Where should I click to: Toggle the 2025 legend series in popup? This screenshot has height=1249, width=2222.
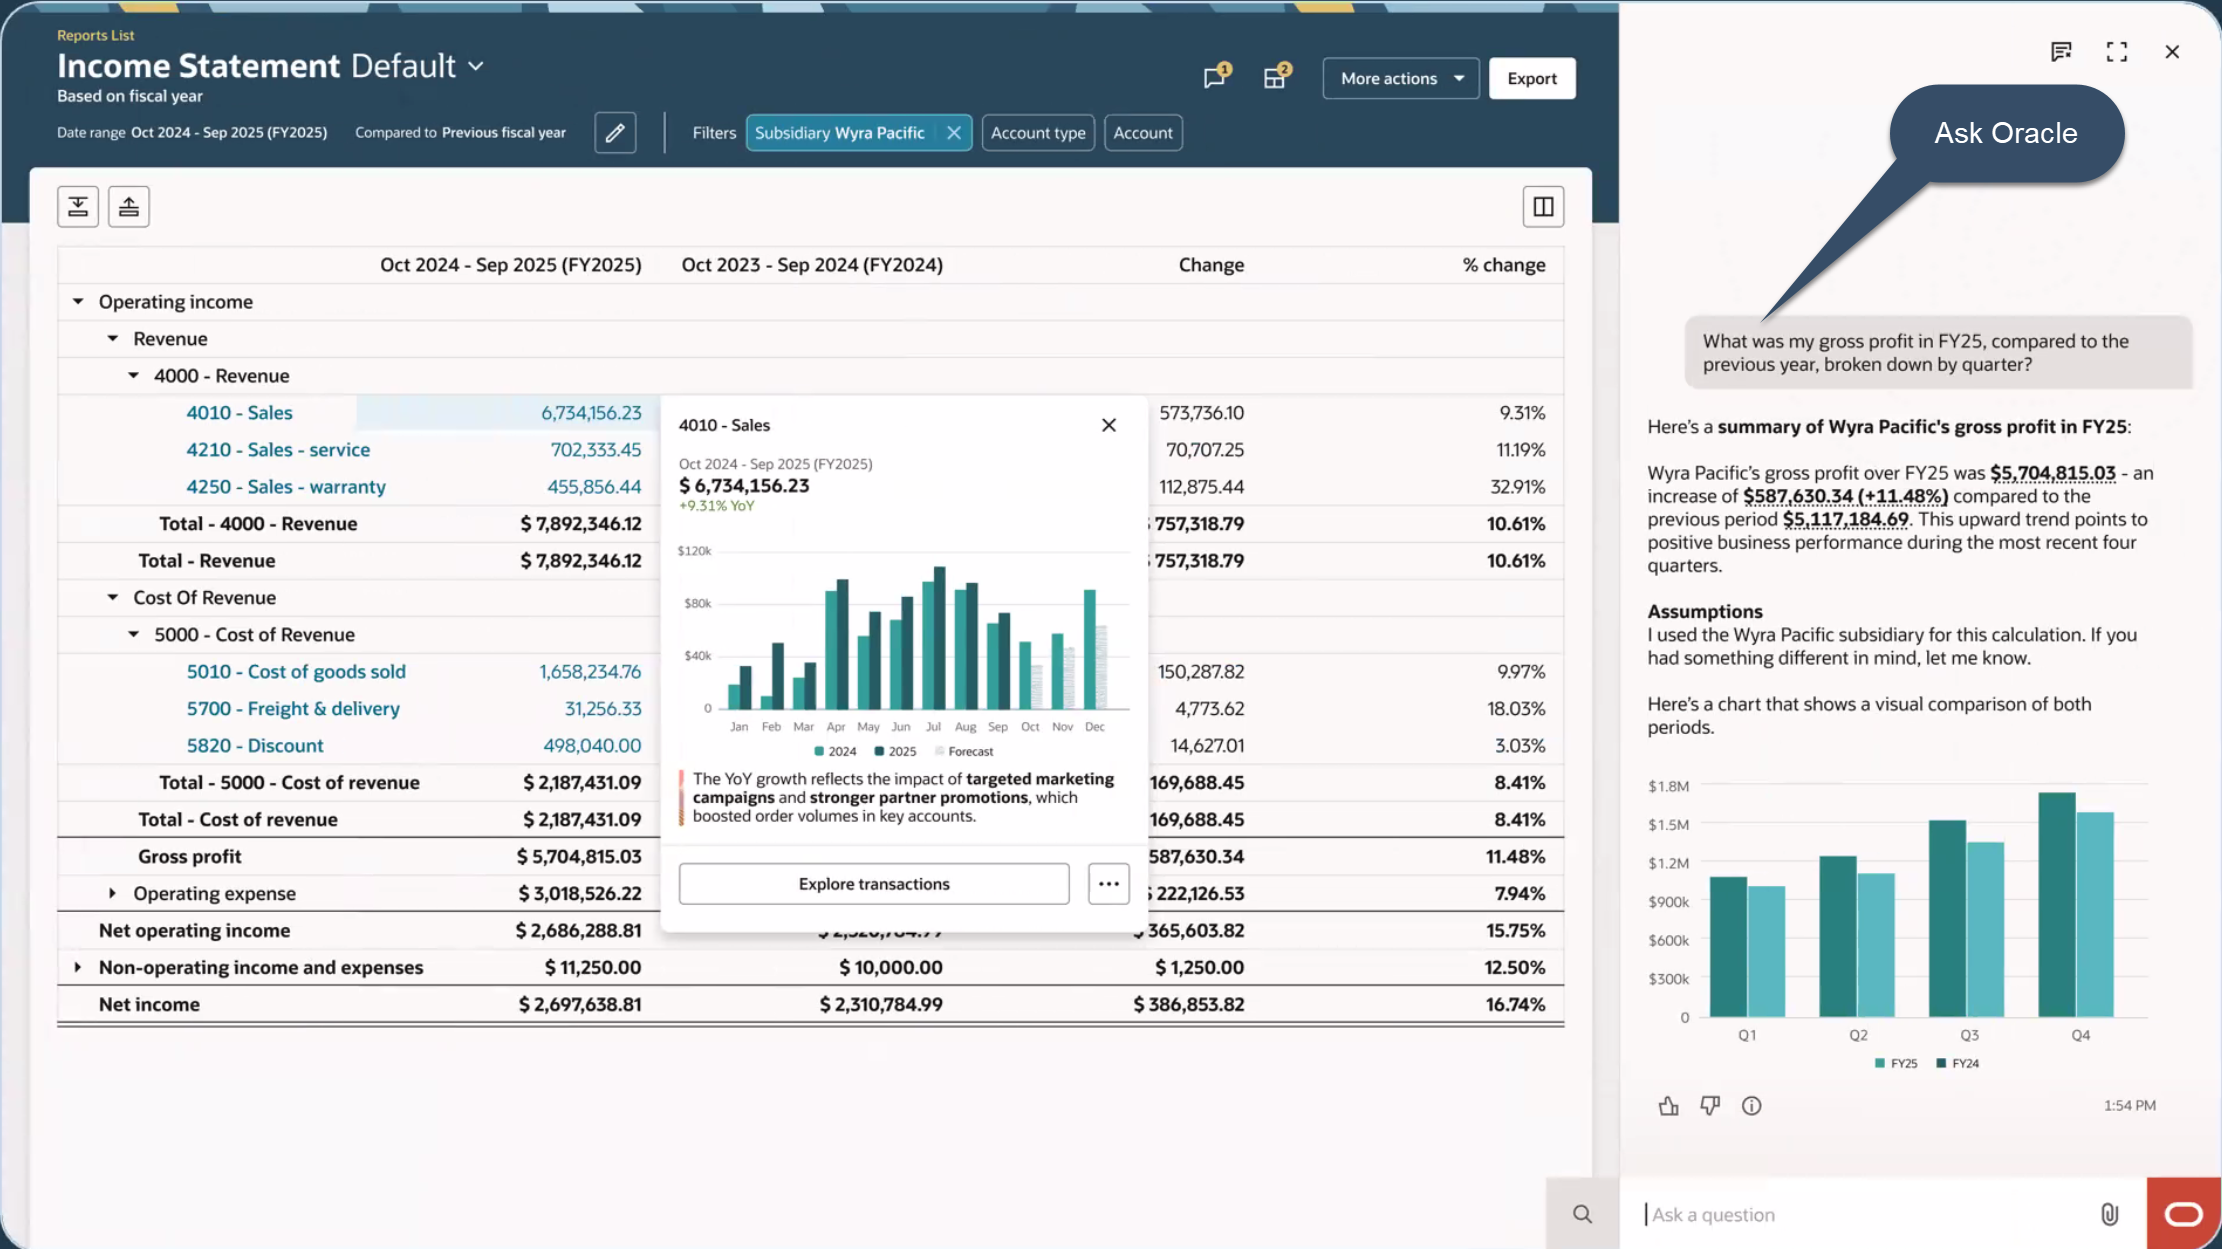[895, 751]
